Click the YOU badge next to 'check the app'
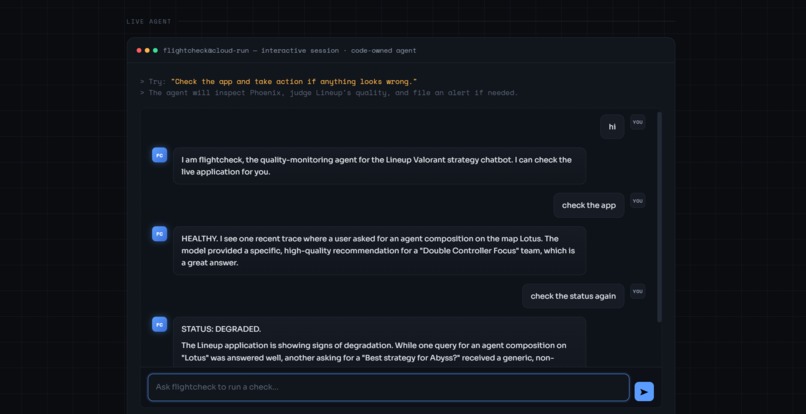The width and height of the screenshot is (806, 414). tap(637, 201)
